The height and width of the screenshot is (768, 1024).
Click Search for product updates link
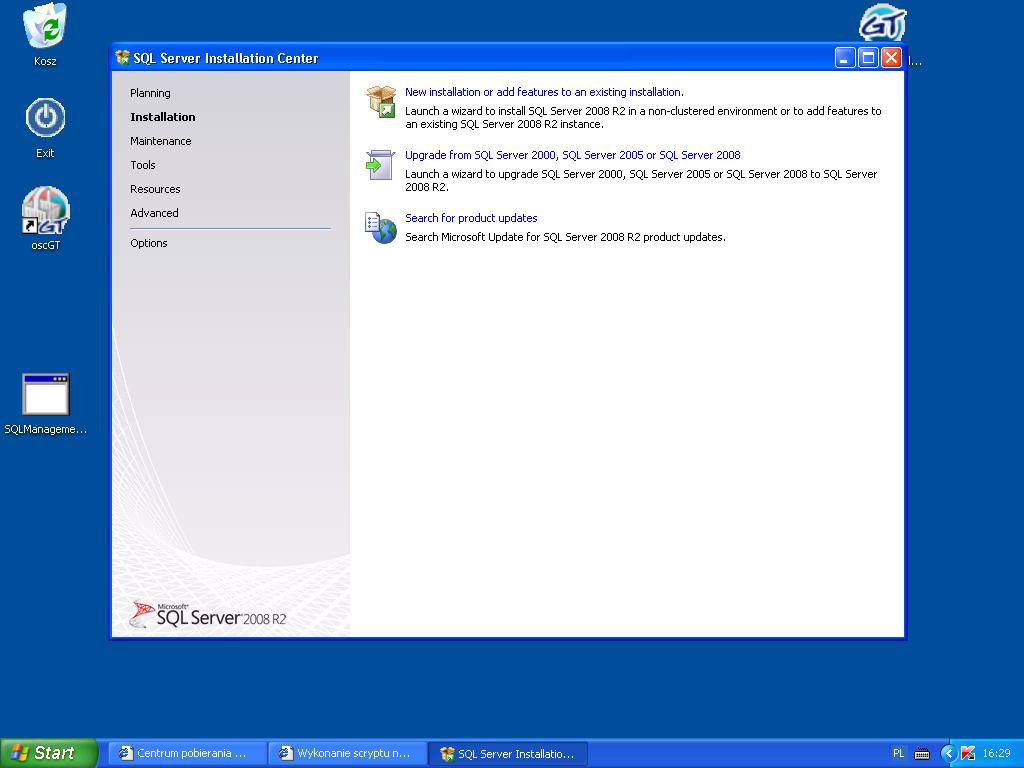[471, 218]
